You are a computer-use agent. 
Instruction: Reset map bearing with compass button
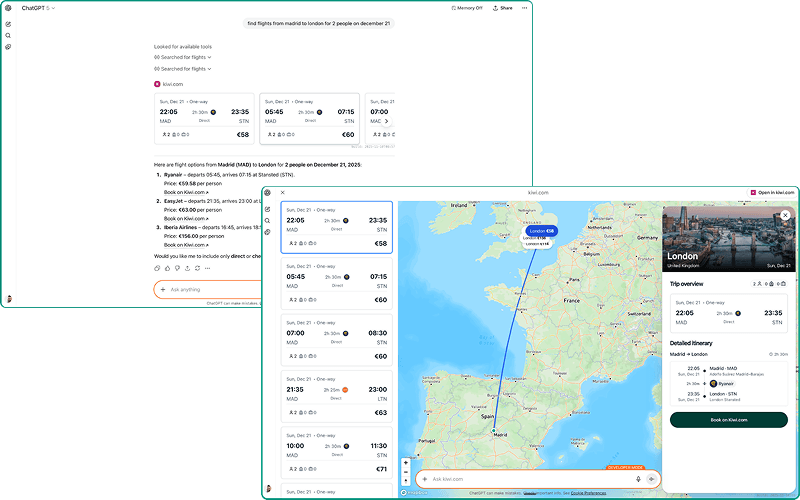pos(406,481)
